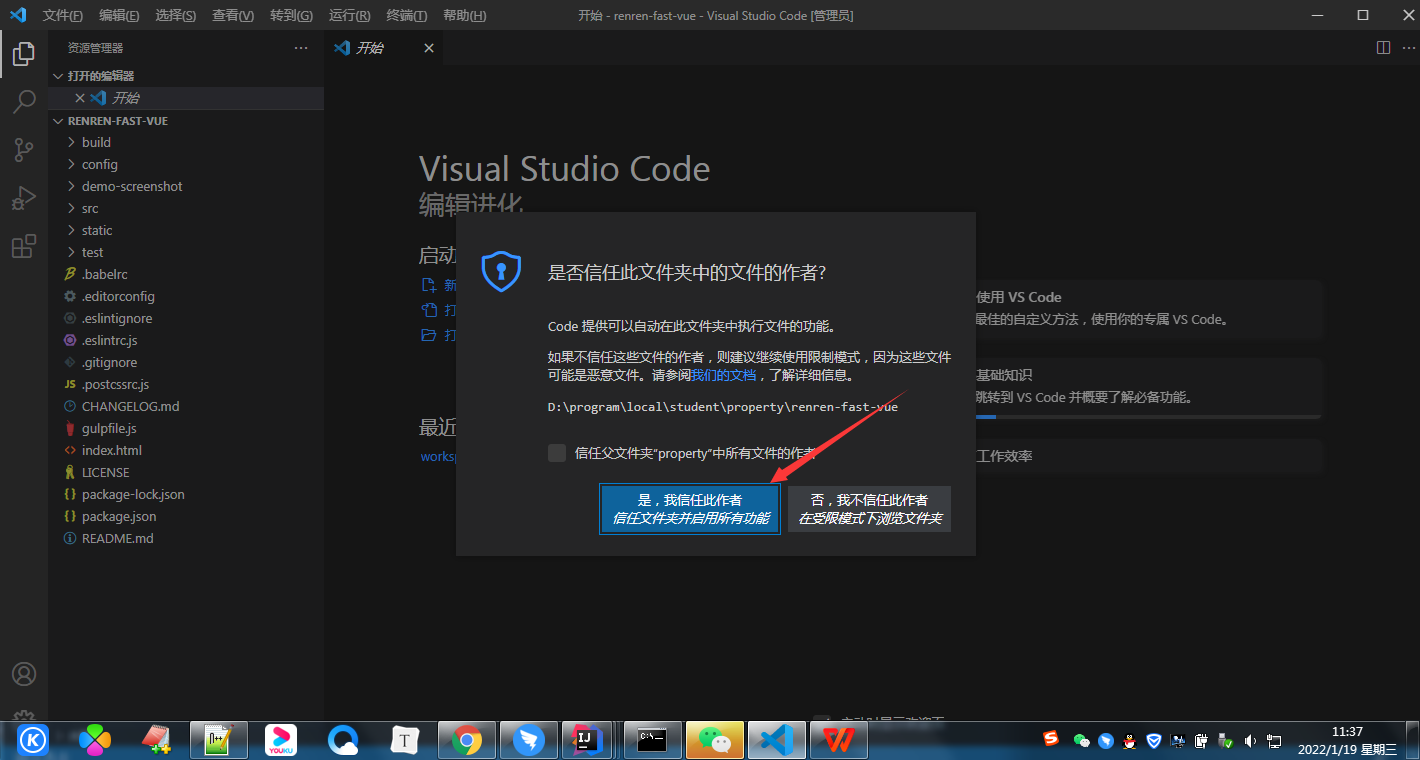Open the Run and Debug view

24,198
